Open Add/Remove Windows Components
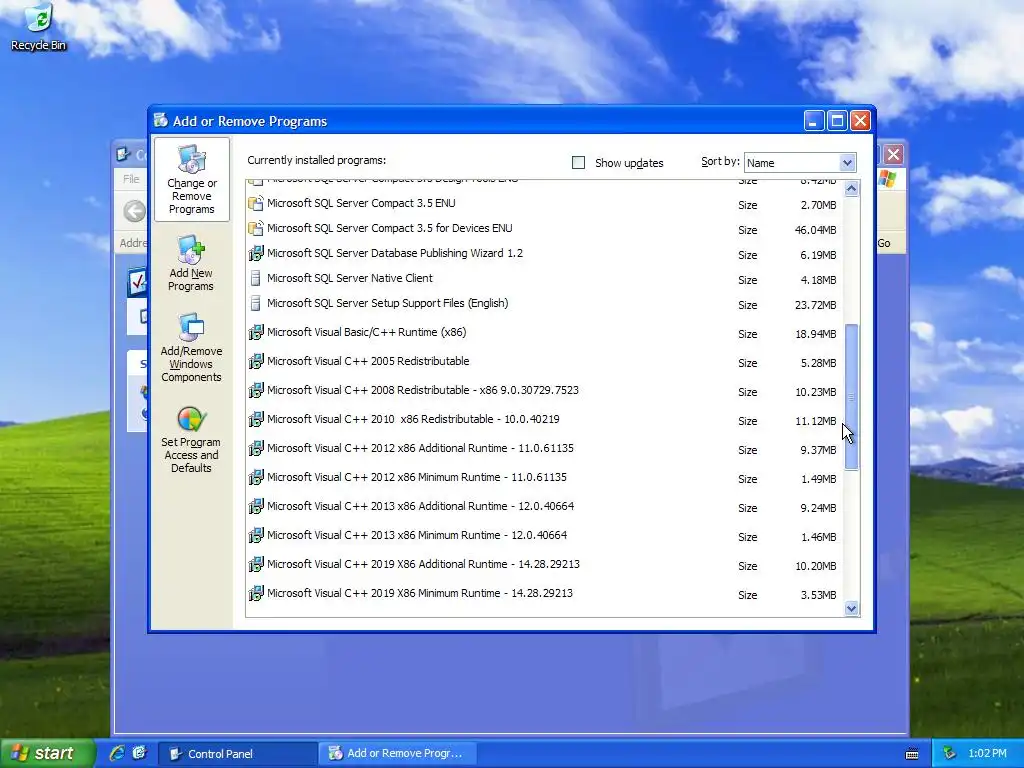The image size is (1024, 768). point(191,348)
